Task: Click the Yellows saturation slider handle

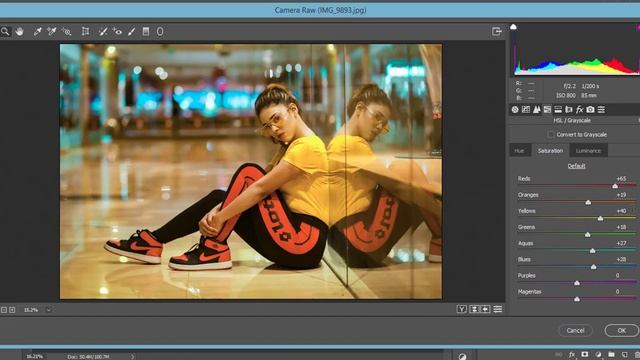Action: tap(600, 218)
